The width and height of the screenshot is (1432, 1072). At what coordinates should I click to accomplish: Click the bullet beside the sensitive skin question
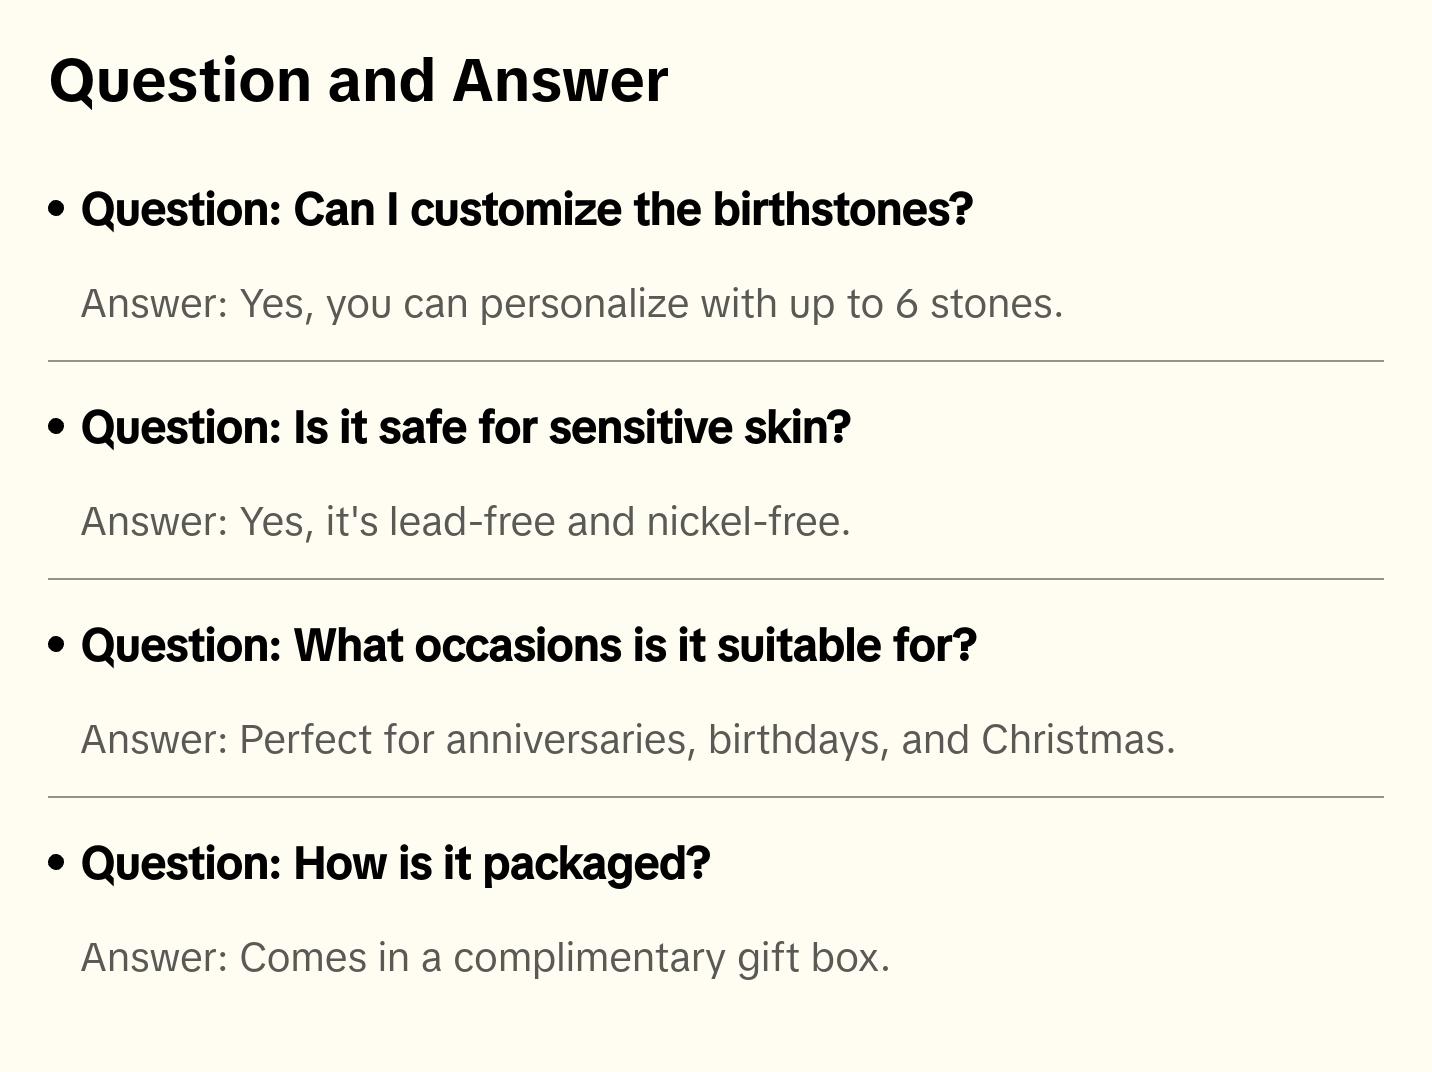pyautogui.click(x=57, y=427)
